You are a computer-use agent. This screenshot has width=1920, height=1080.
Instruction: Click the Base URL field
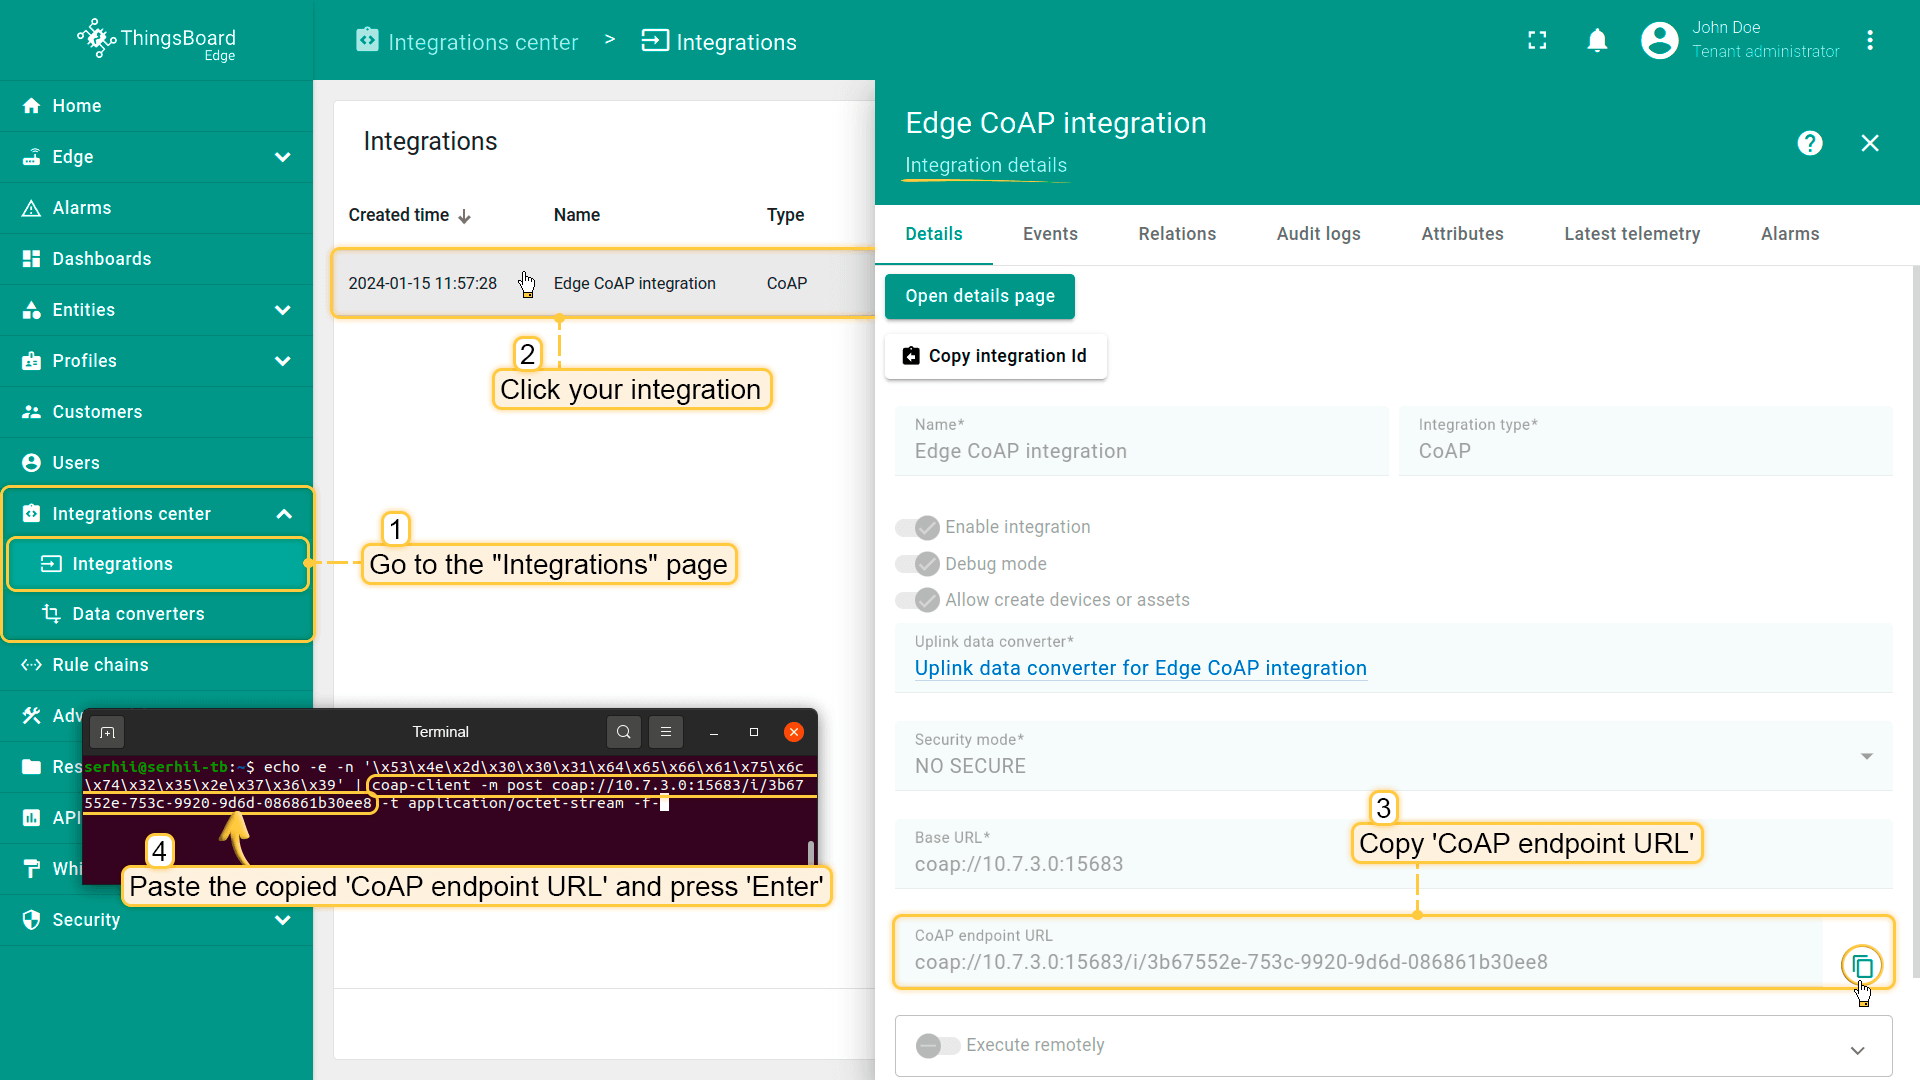tap(1393, 854)
